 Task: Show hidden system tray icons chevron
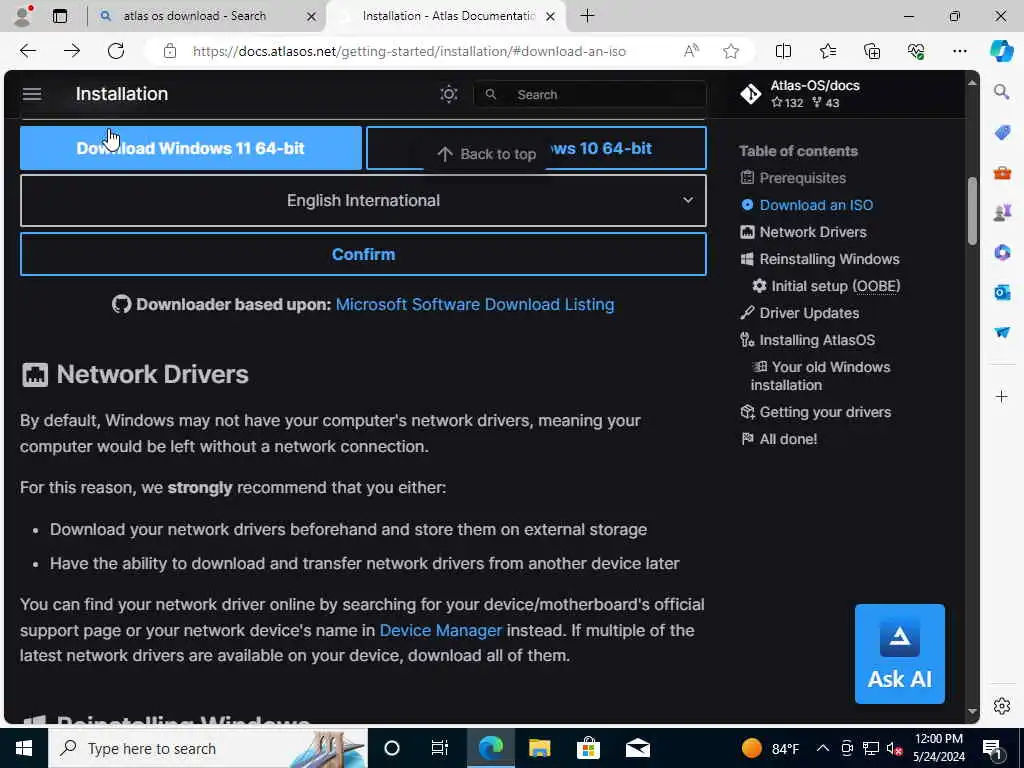coord(823,748)
